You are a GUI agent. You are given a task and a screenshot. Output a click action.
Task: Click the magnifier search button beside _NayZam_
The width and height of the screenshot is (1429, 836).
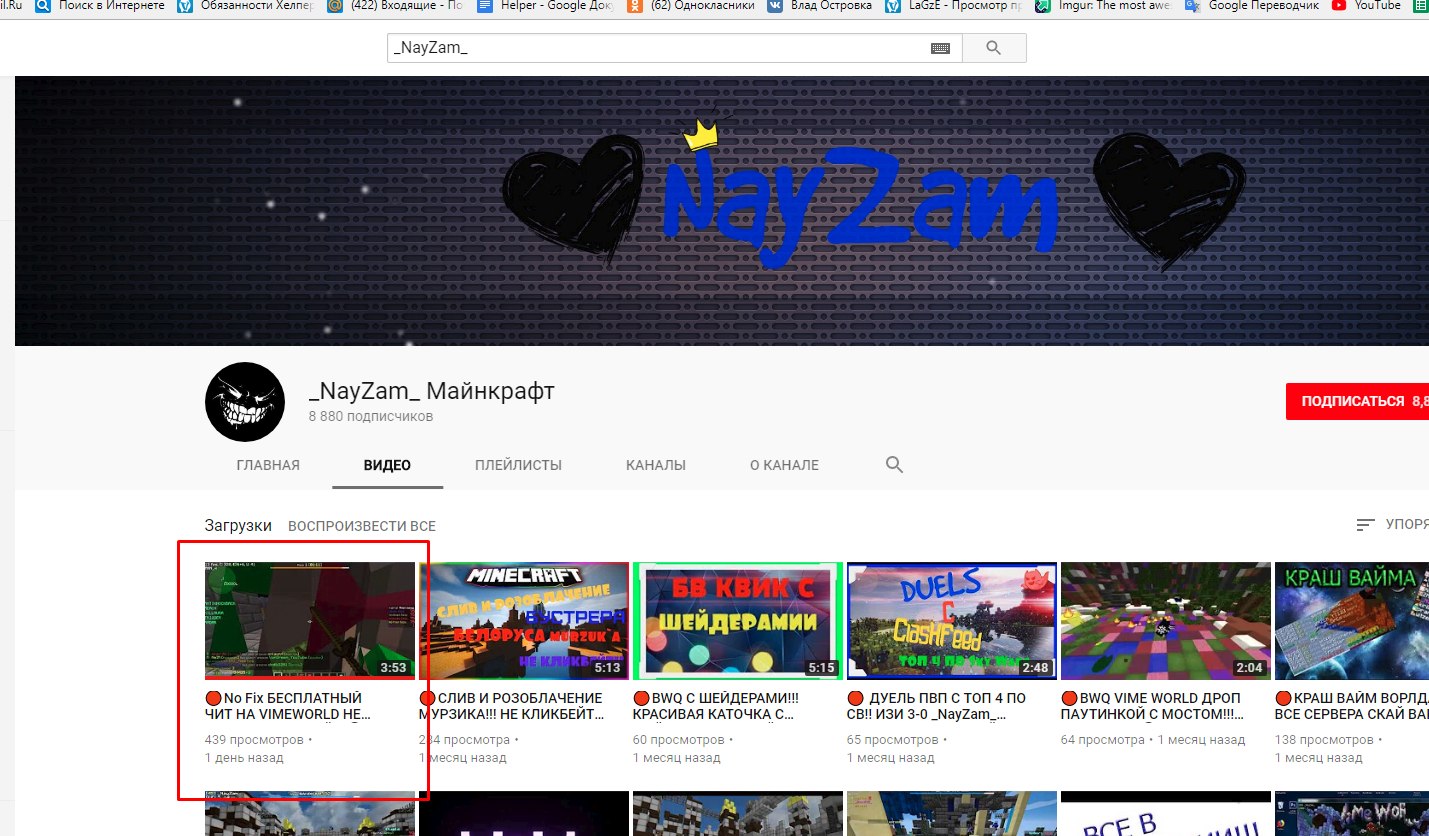[x=993, y=48]
